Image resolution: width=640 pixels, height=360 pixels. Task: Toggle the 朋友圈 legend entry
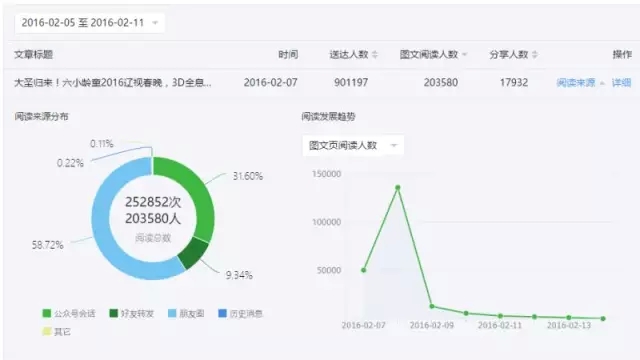(x=186, y=313)
